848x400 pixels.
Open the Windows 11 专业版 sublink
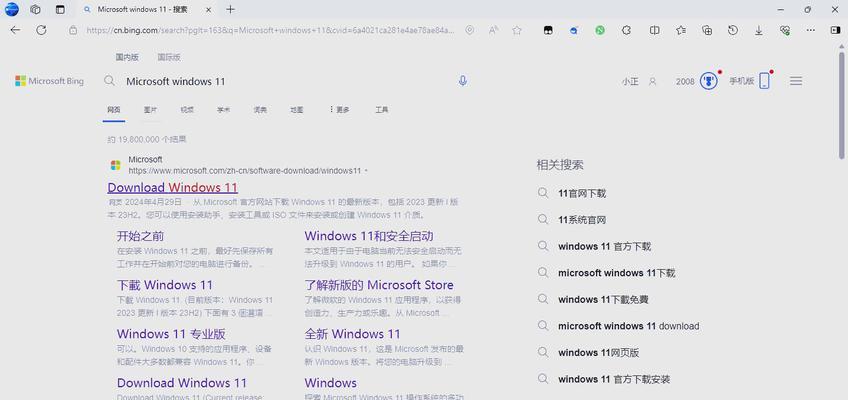pyautogui.click(x=171, y=334)
